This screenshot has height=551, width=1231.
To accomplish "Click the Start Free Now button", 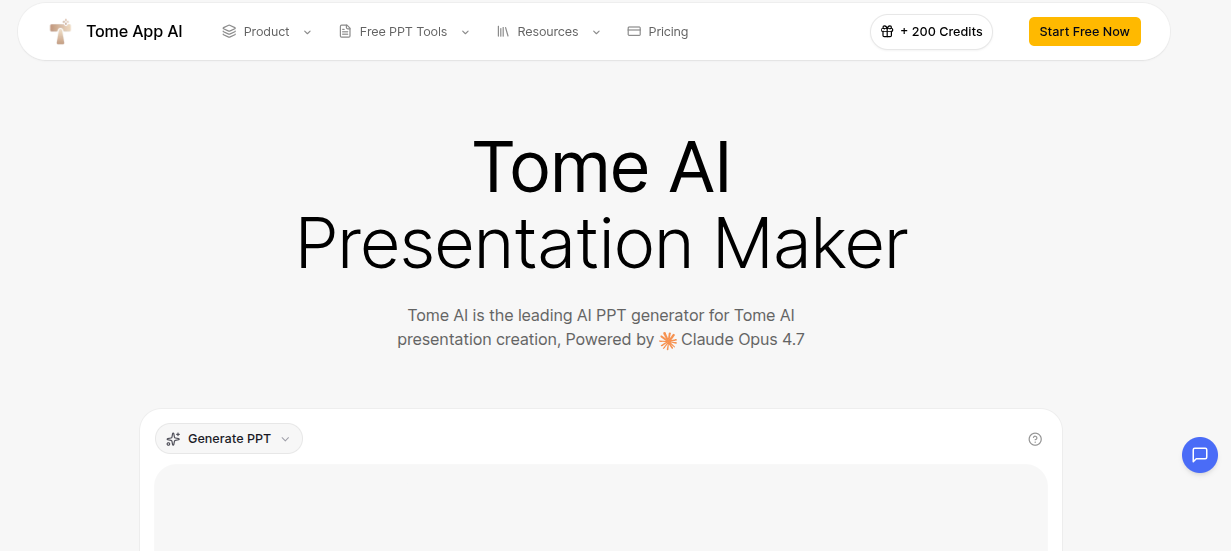I will [1085, 32].
